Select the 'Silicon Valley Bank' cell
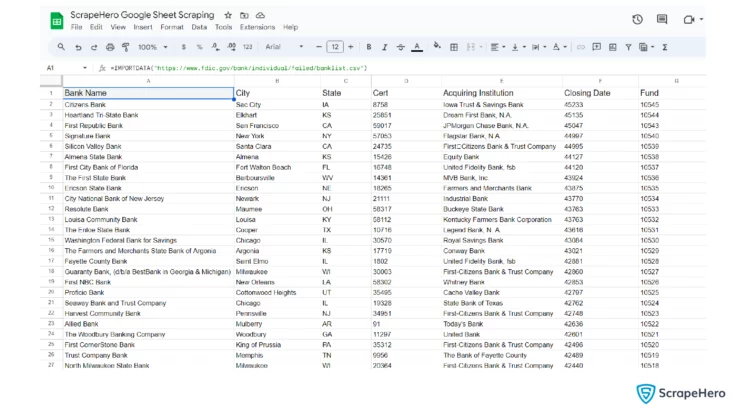 coord(148,147)
